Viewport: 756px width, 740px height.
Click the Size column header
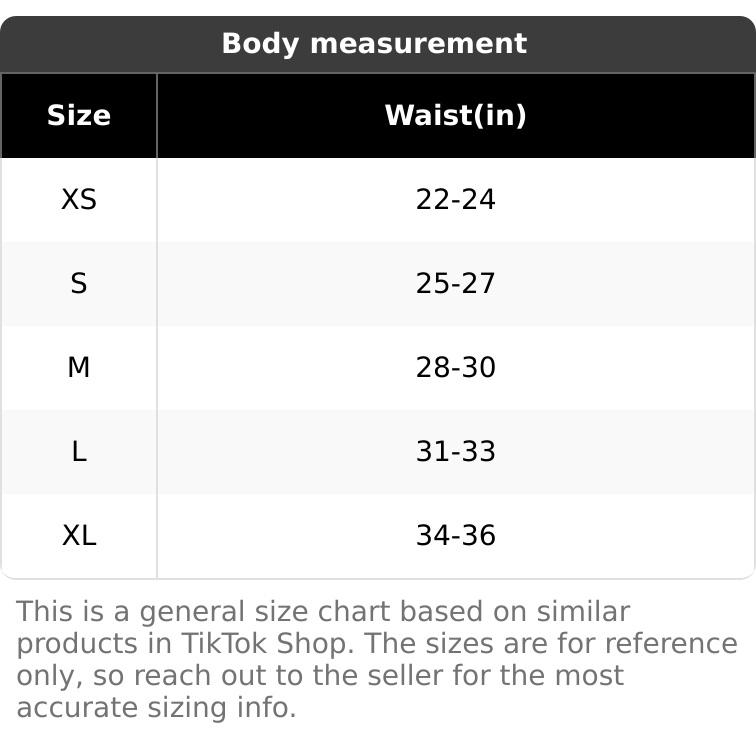coord(78,116)
